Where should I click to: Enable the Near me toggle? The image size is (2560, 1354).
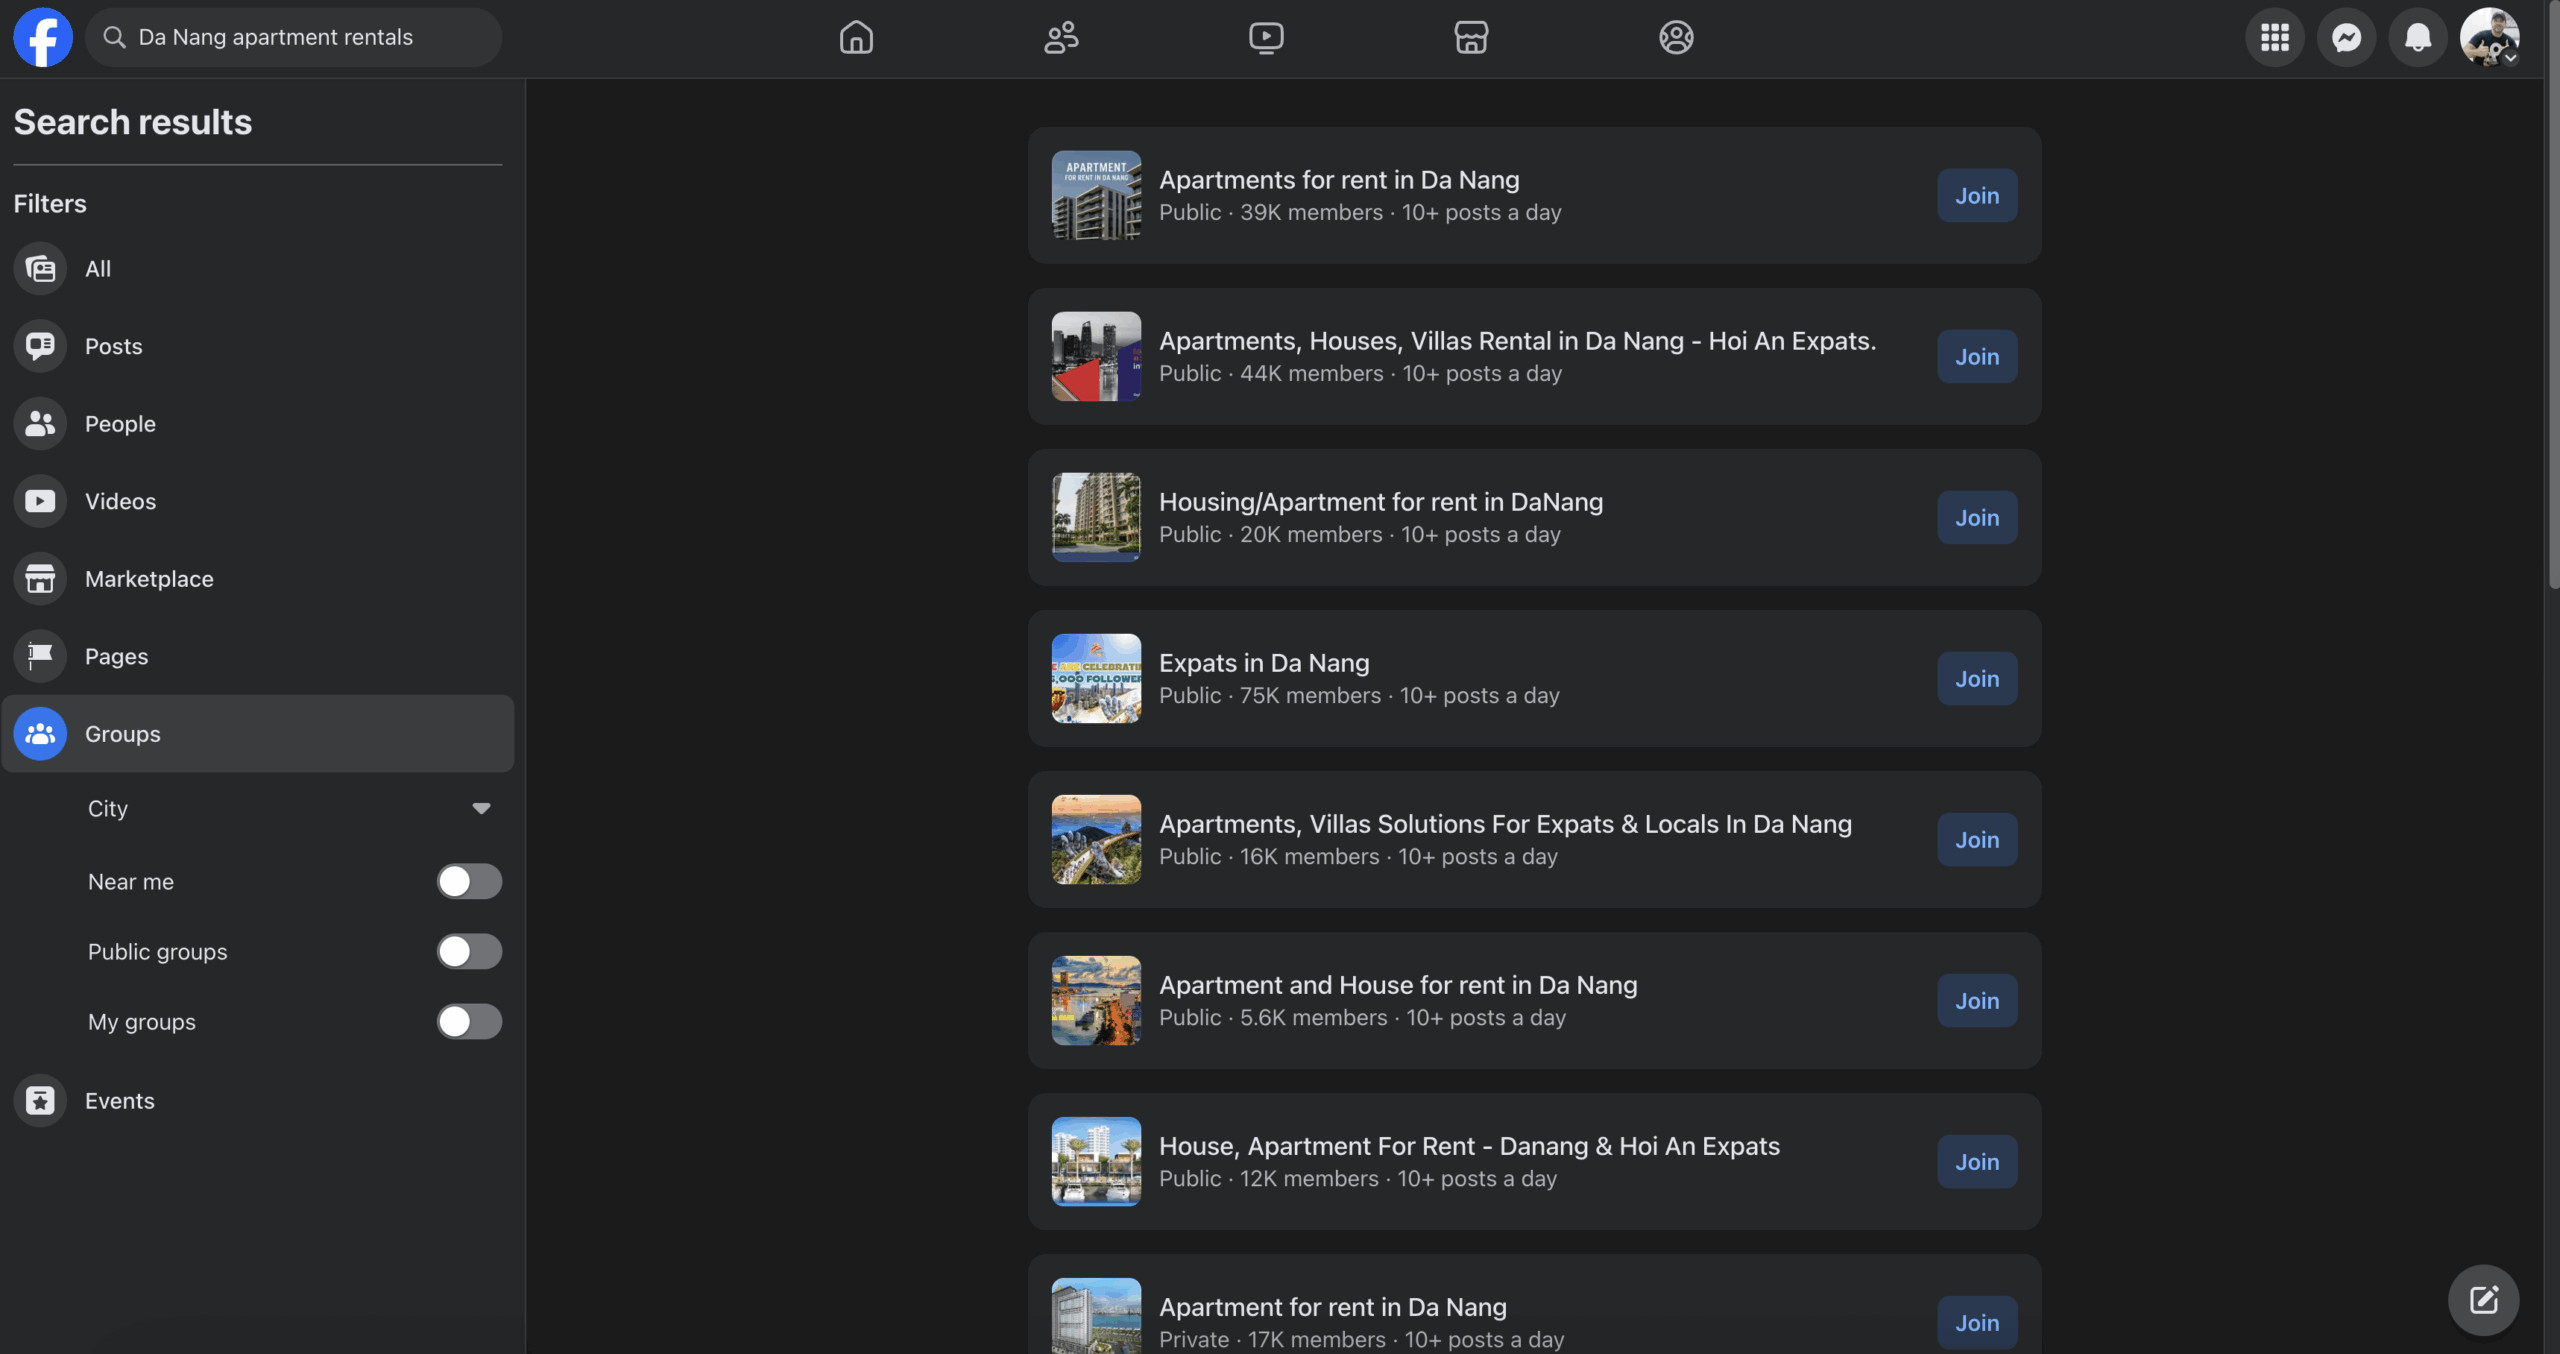(x=469, y=881)
